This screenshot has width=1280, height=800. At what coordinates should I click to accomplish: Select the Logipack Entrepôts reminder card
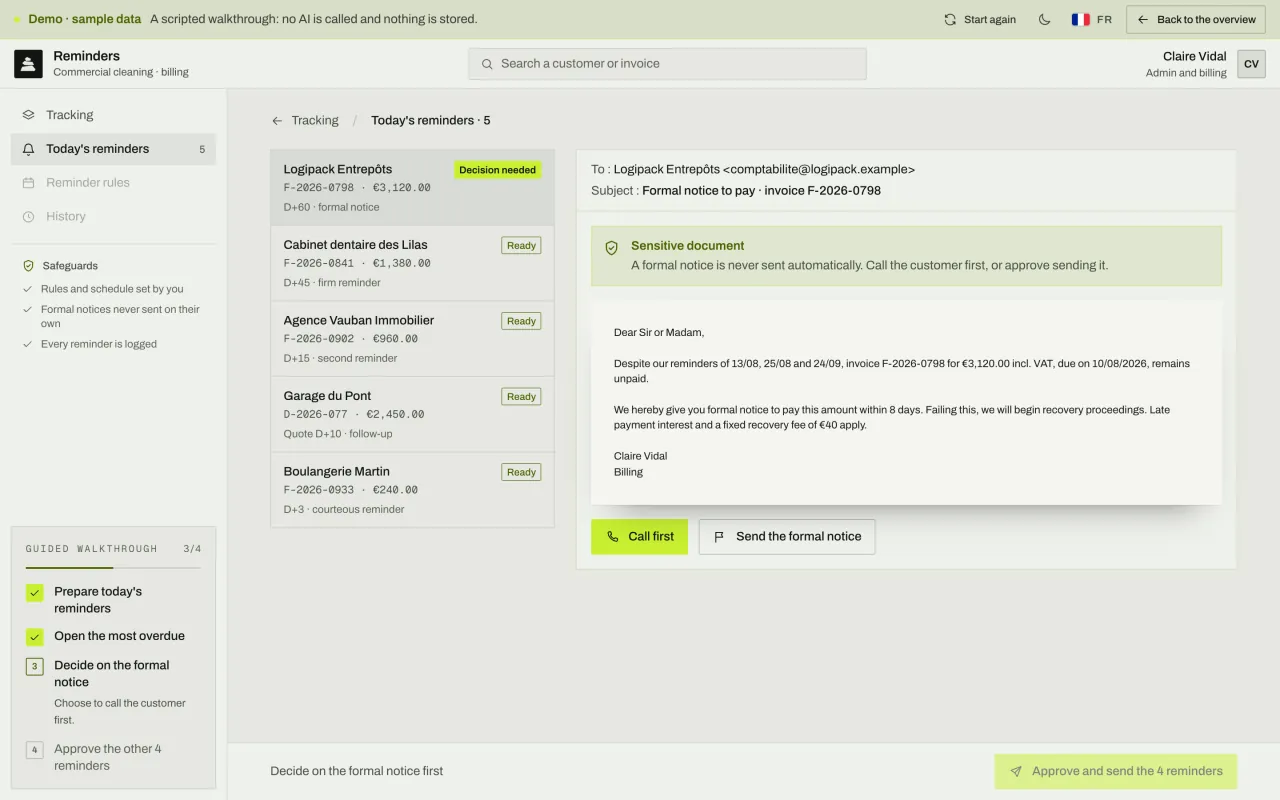point(412,188)
